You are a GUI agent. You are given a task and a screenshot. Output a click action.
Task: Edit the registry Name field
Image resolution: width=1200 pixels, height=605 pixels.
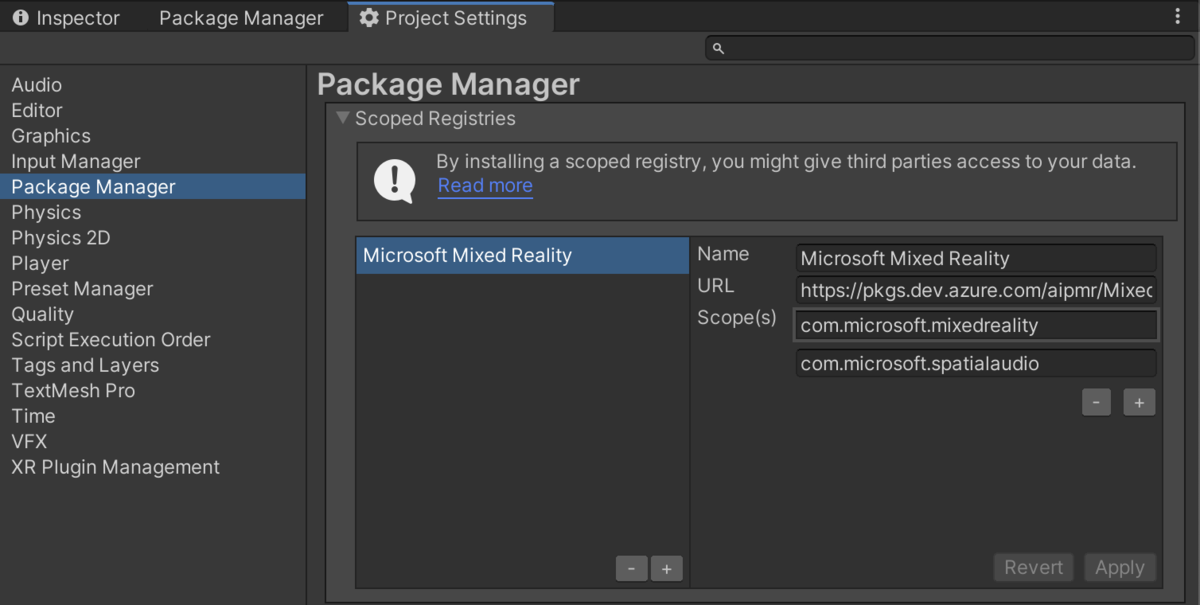pyautogui.click(x=976, y=258)
